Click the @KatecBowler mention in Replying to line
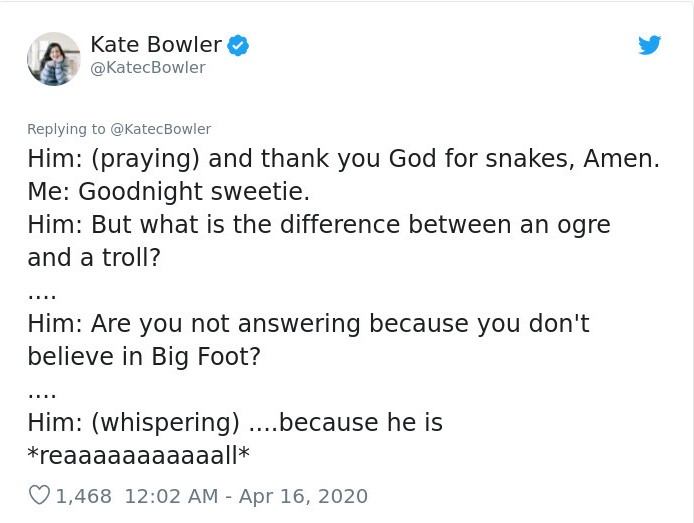Image resolution: width=694 pixels, height=523 pixels. pos(160,129)
